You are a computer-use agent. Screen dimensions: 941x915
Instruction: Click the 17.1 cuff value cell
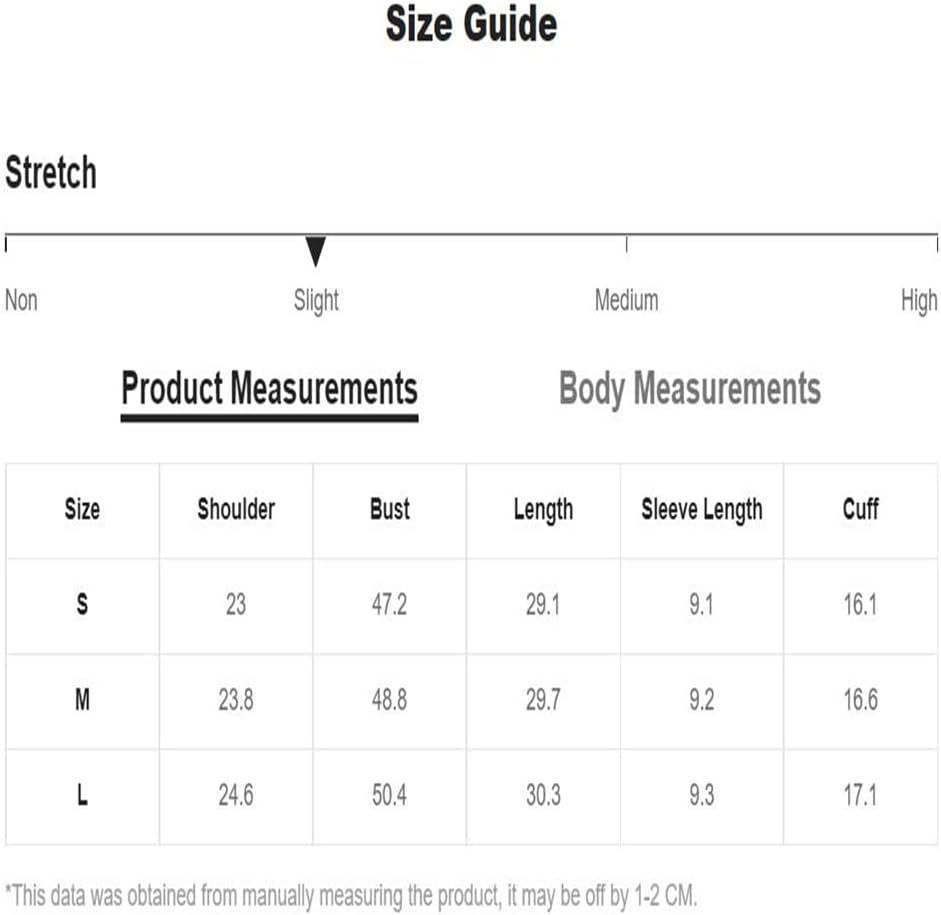[x=861, y=796]
